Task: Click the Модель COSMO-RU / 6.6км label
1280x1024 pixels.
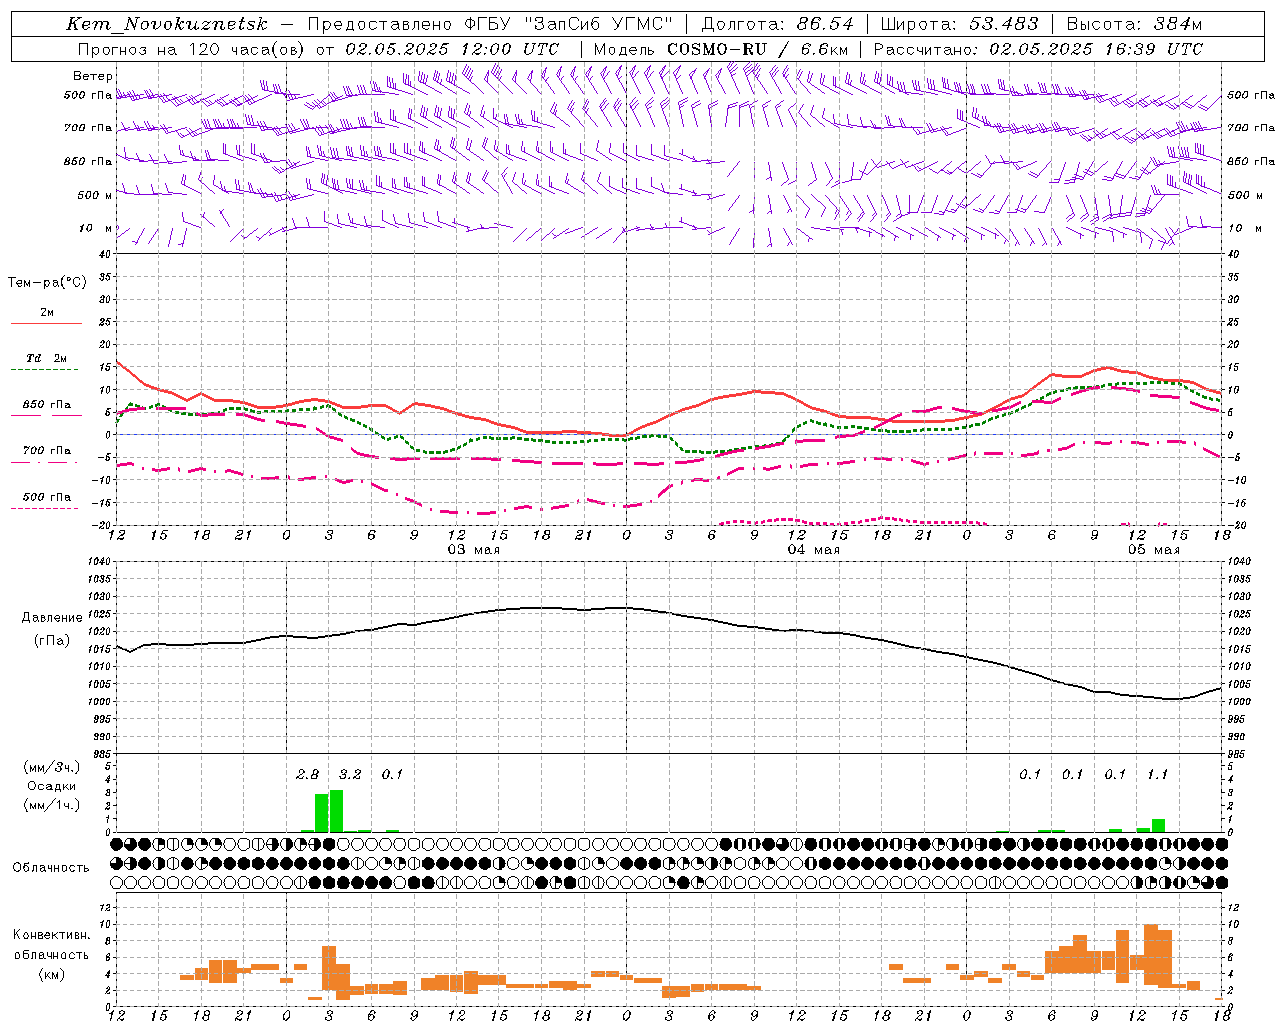Action: (x=721, y=49)
